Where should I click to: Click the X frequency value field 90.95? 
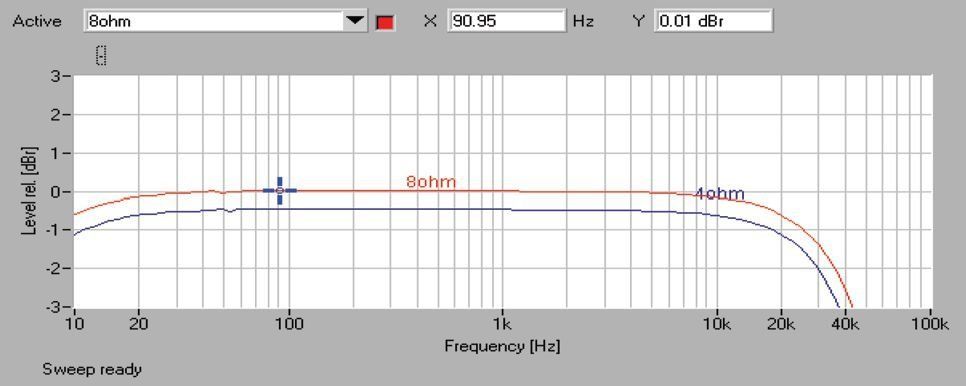[506, 21]
